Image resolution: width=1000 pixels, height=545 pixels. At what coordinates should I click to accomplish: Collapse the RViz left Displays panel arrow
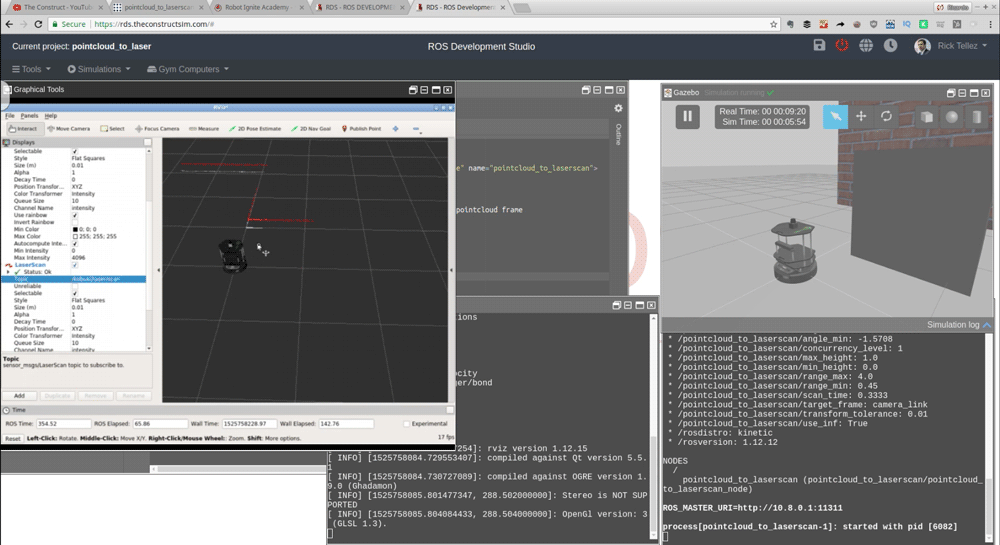click(x=158, y=270)
